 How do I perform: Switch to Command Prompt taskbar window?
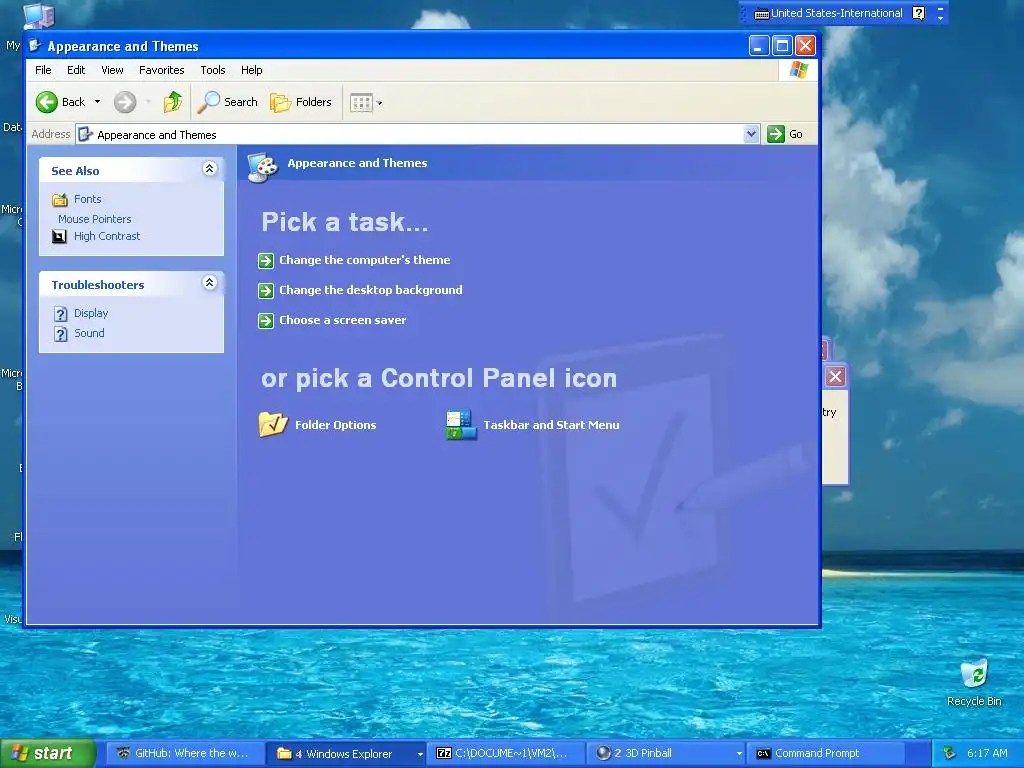coord(826,754)
